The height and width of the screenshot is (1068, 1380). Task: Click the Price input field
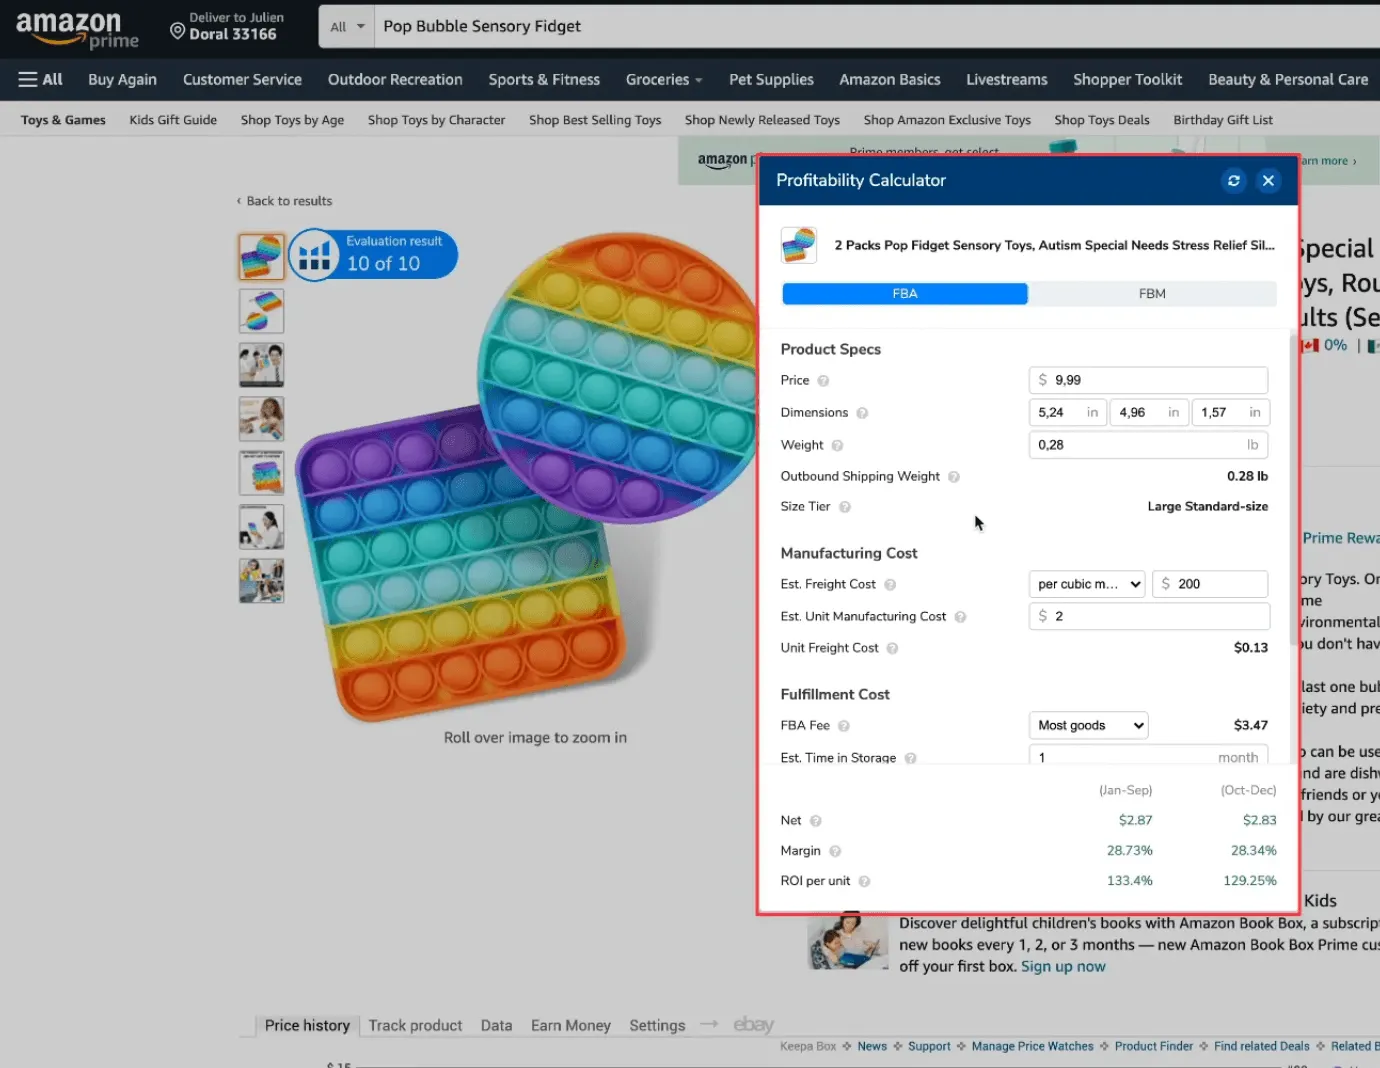(x=1148, y=380)
